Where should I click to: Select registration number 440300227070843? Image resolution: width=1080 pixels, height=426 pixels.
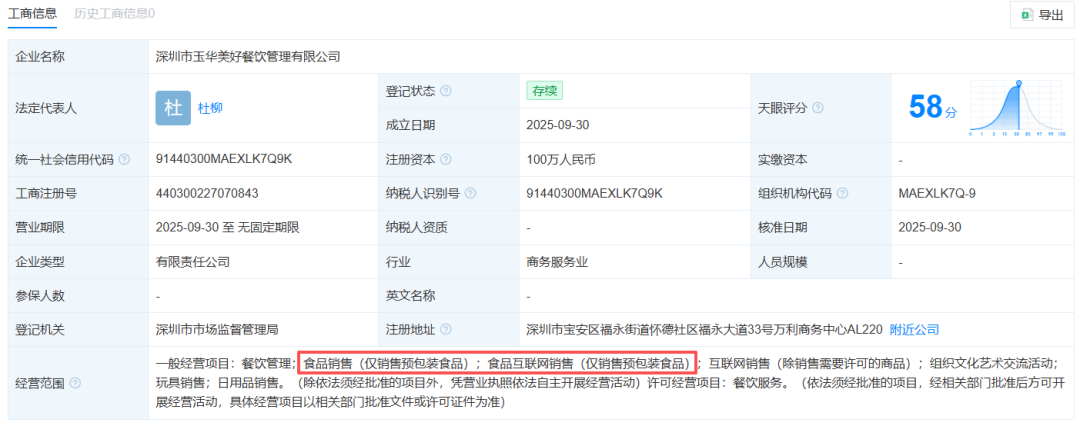pos(207,193)
